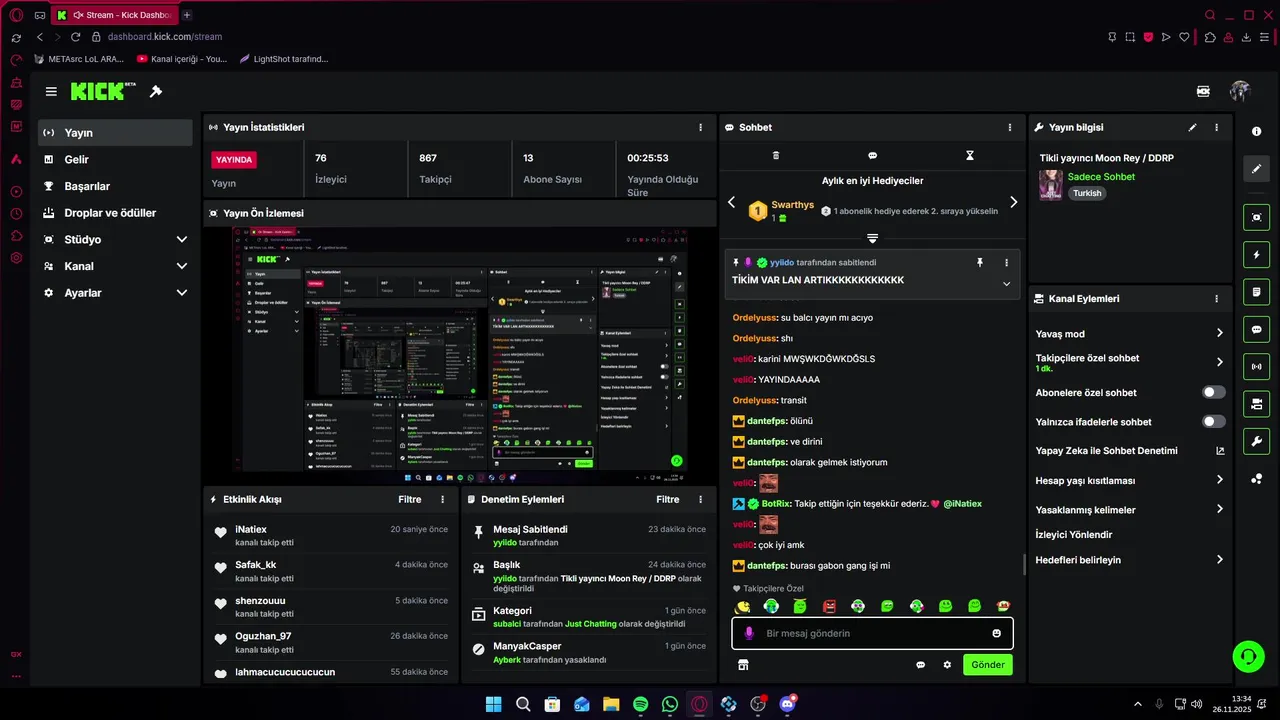Viewport: 1280px width, 720px height.
Task: Edit stream info with the Yayın bilgisi pencil icon
Action: [1192, 128]
